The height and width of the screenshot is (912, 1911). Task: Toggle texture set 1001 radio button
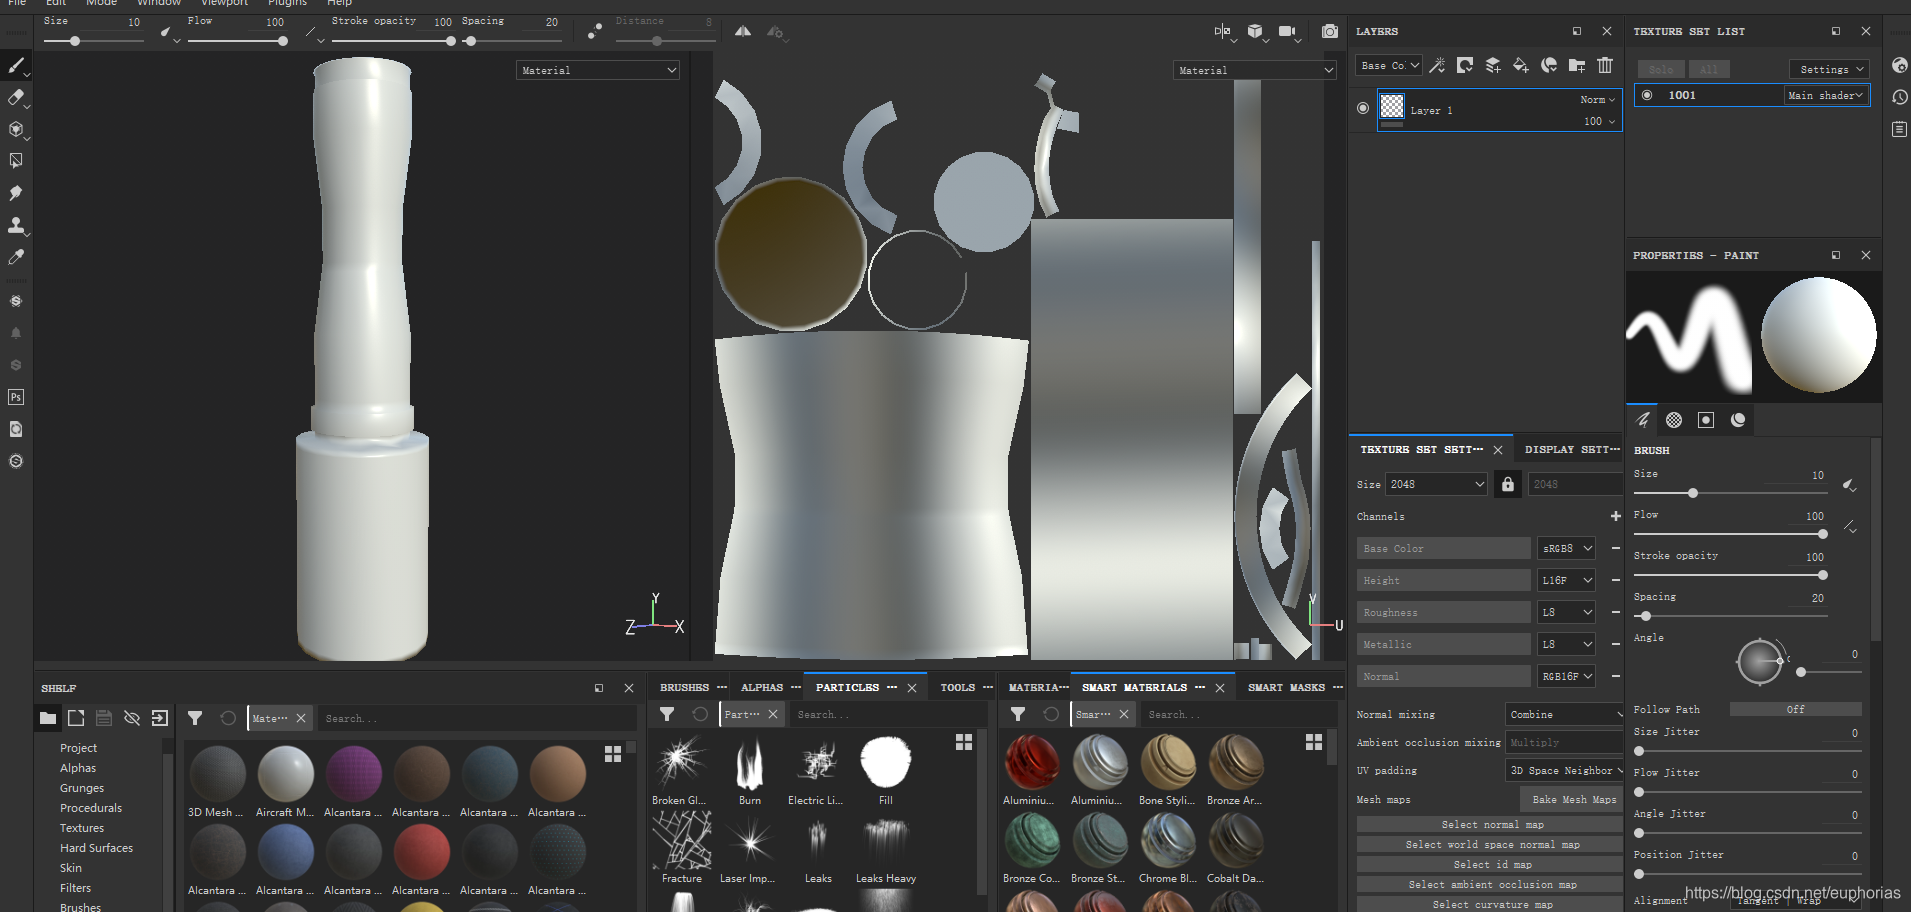click(x=1648, y=95)
